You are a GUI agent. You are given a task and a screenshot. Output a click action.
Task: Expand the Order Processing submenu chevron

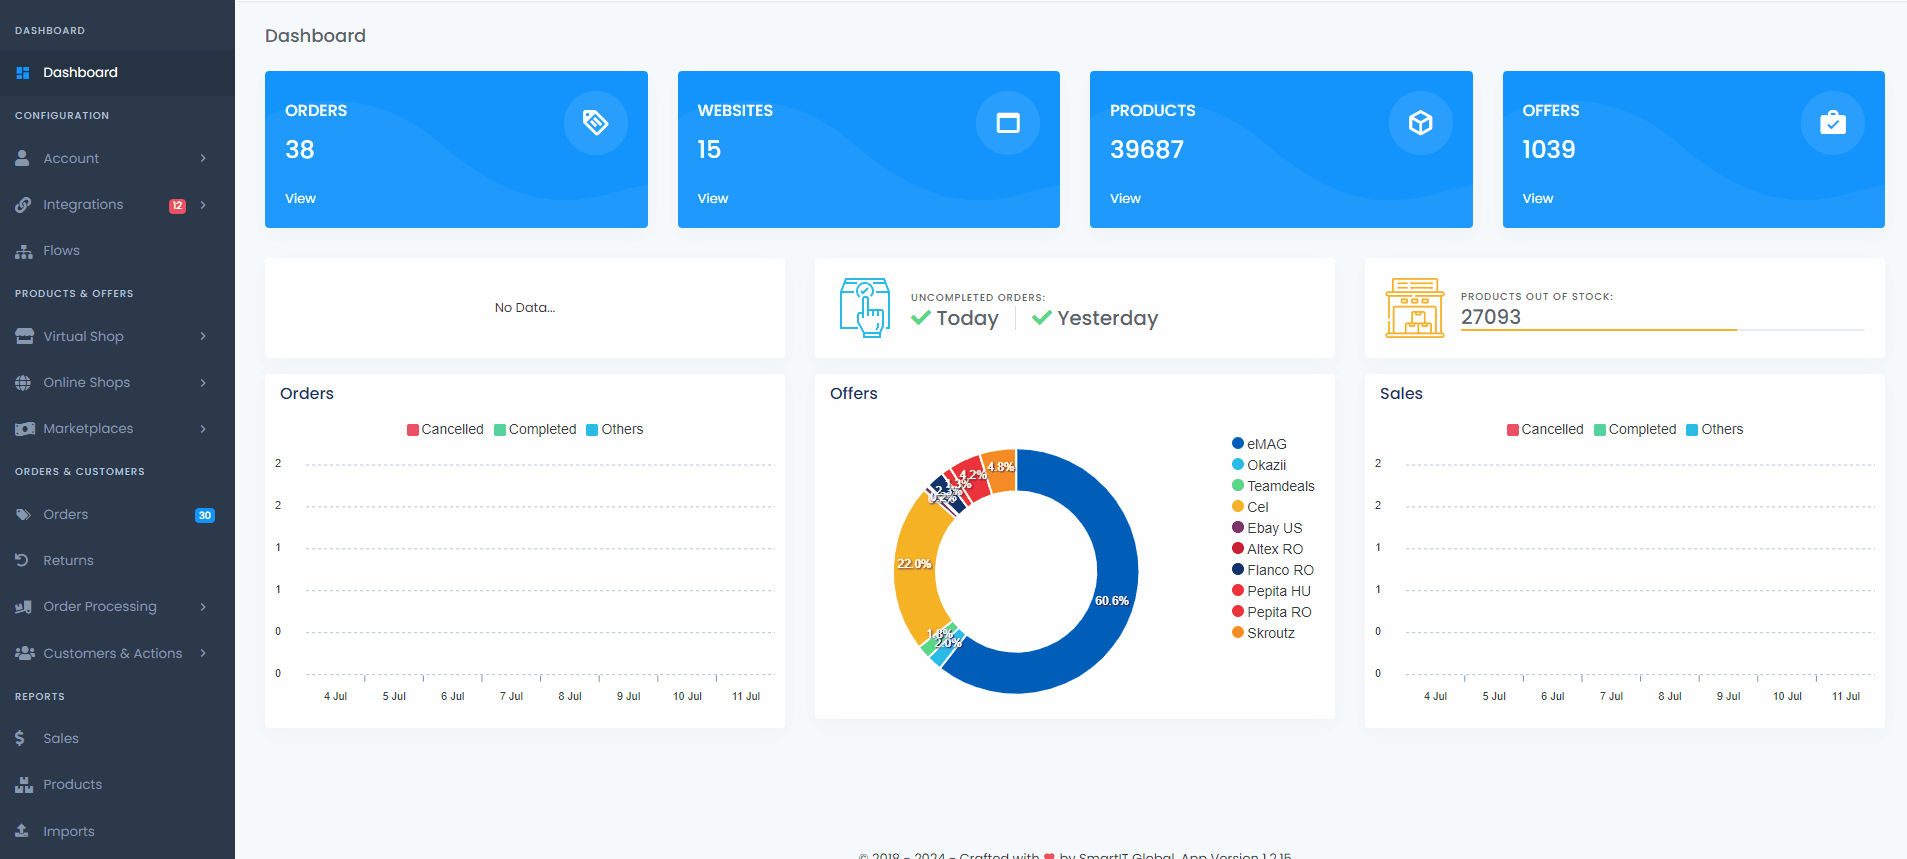(x=203, y=607)
